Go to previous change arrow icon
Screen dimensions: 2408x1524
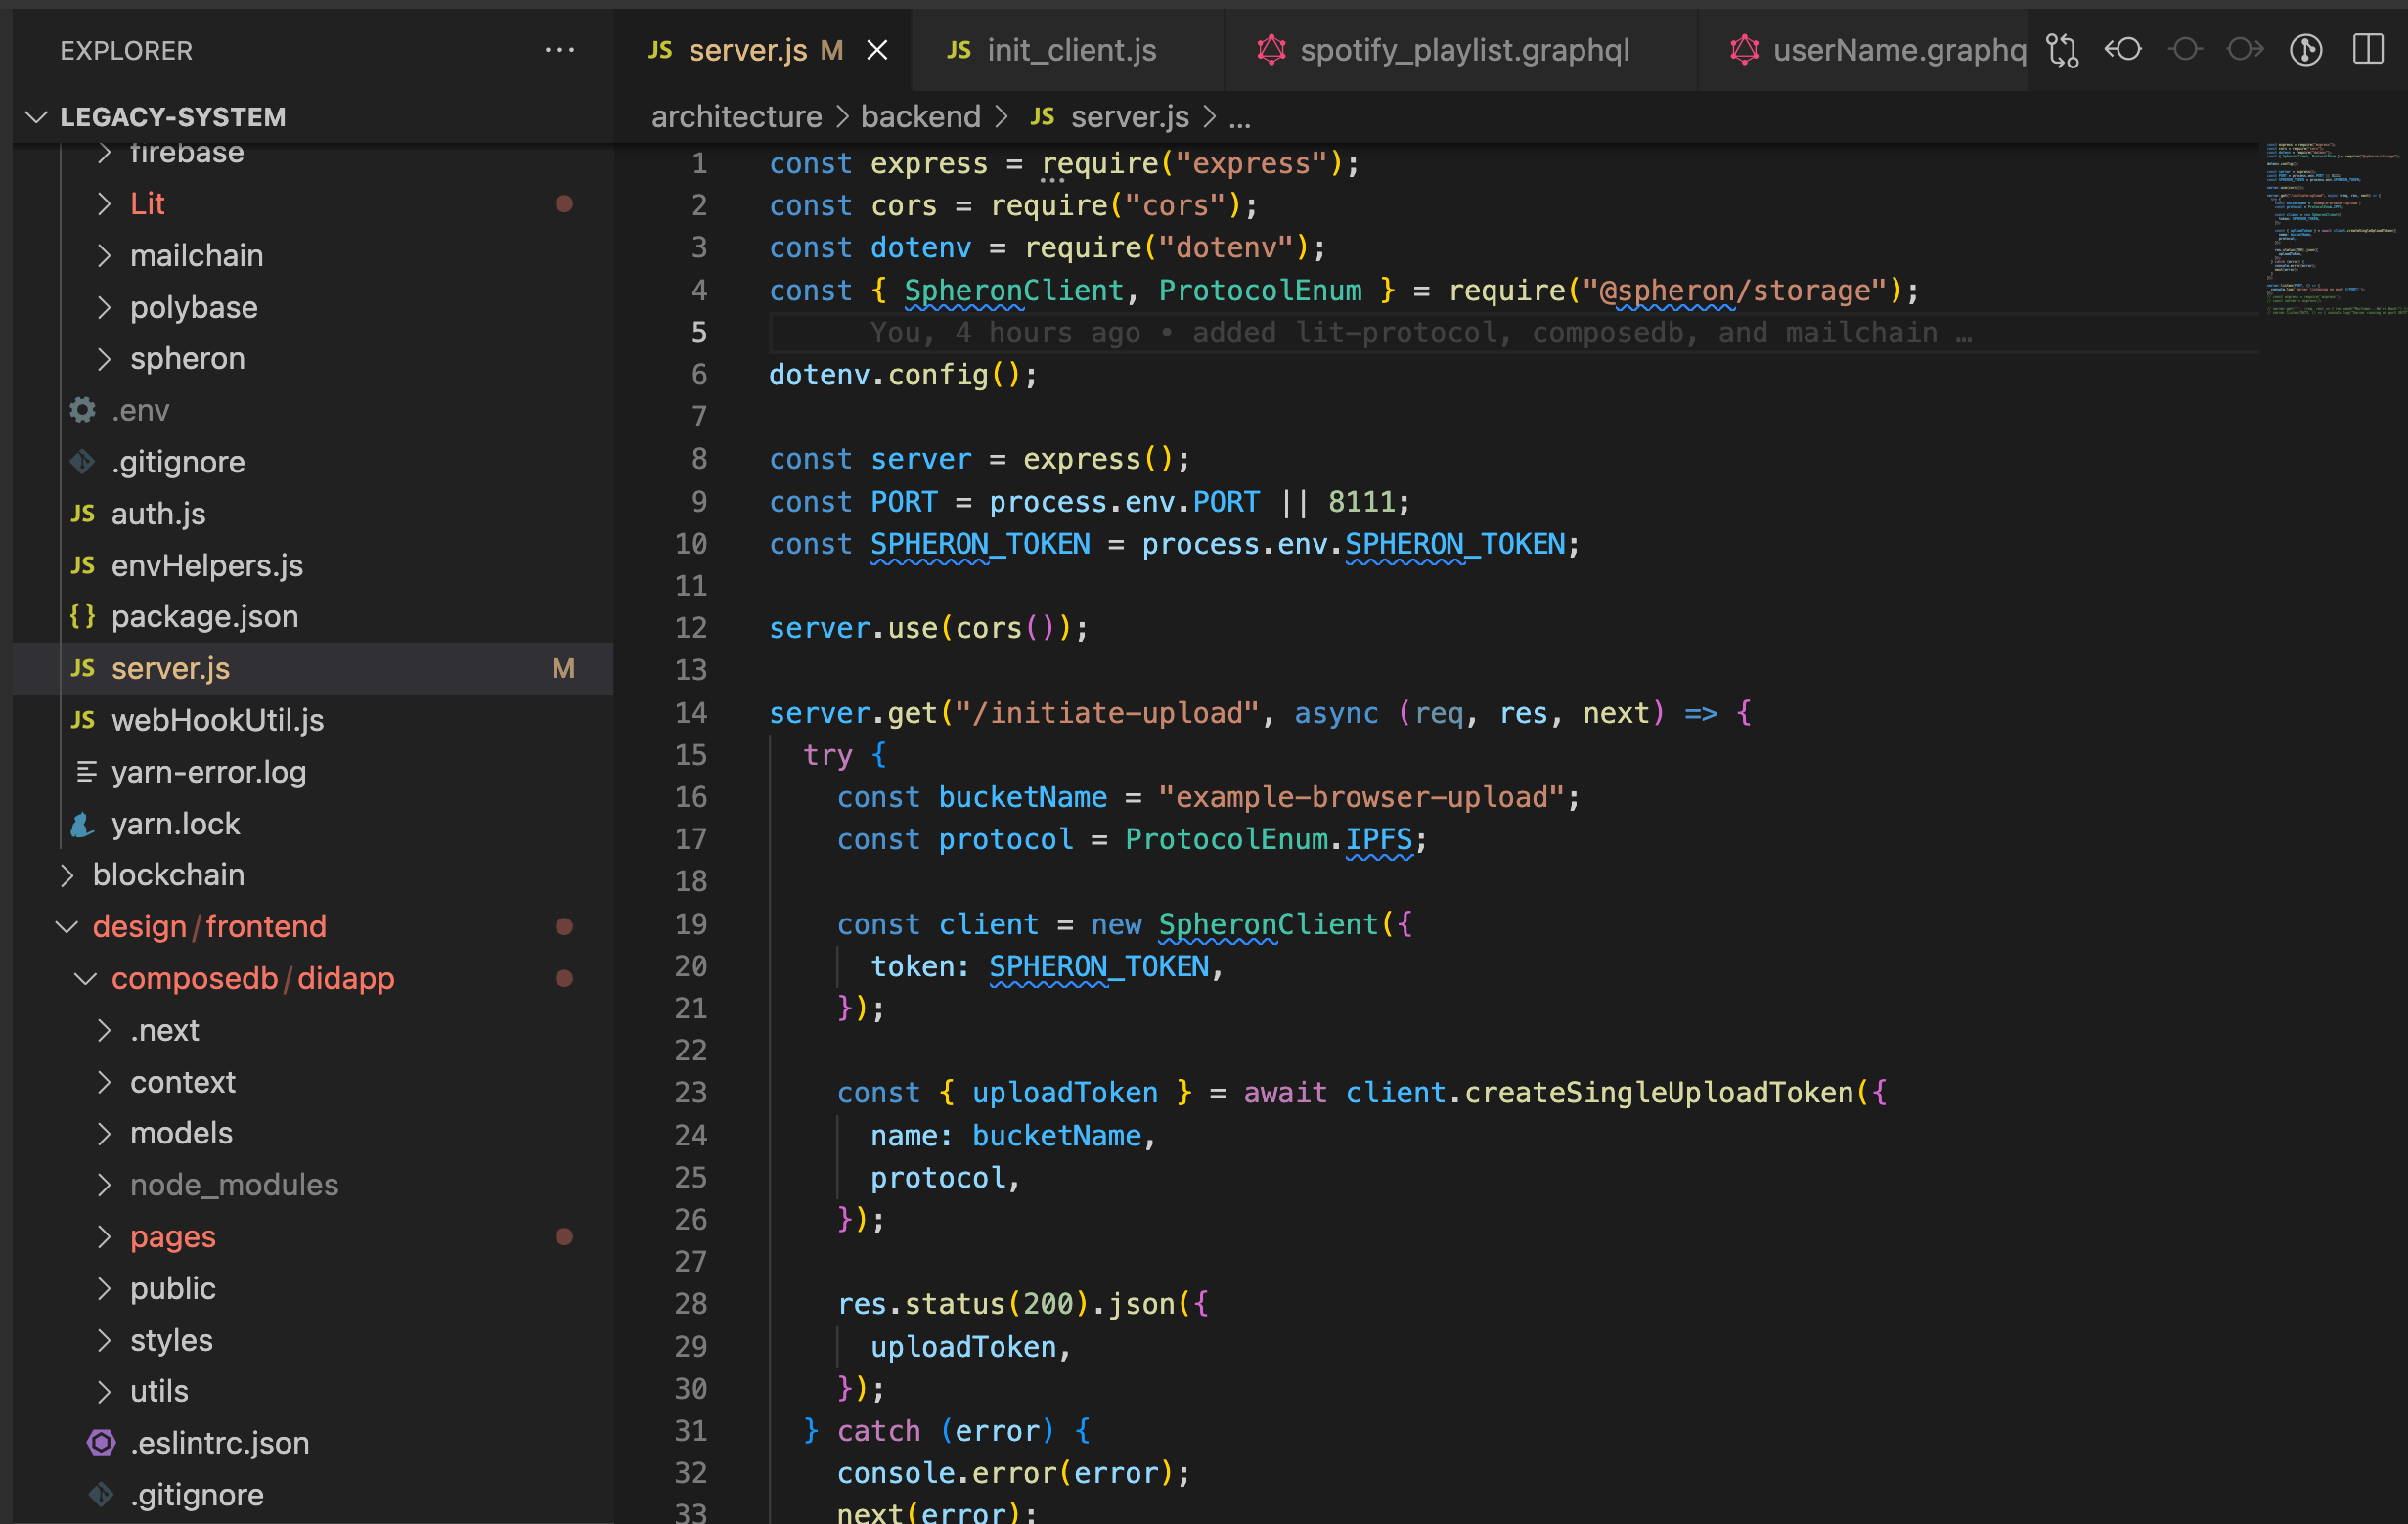[x=2123, y=50]
